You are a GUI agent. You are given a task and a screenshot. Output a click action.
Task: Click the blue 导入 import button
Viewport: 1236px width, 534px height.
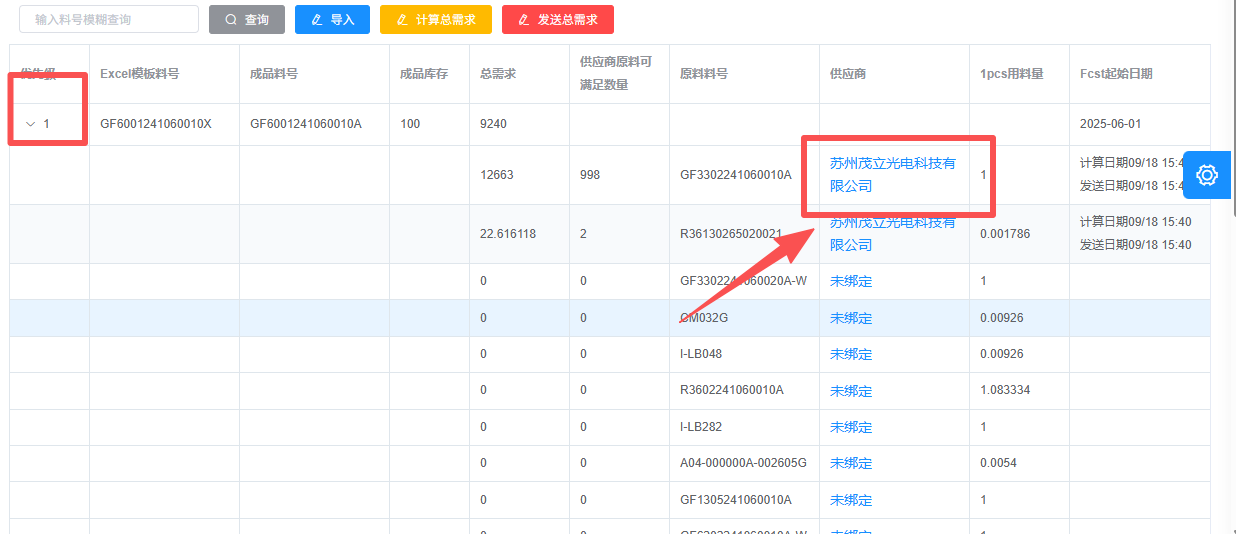coord(332,20)
